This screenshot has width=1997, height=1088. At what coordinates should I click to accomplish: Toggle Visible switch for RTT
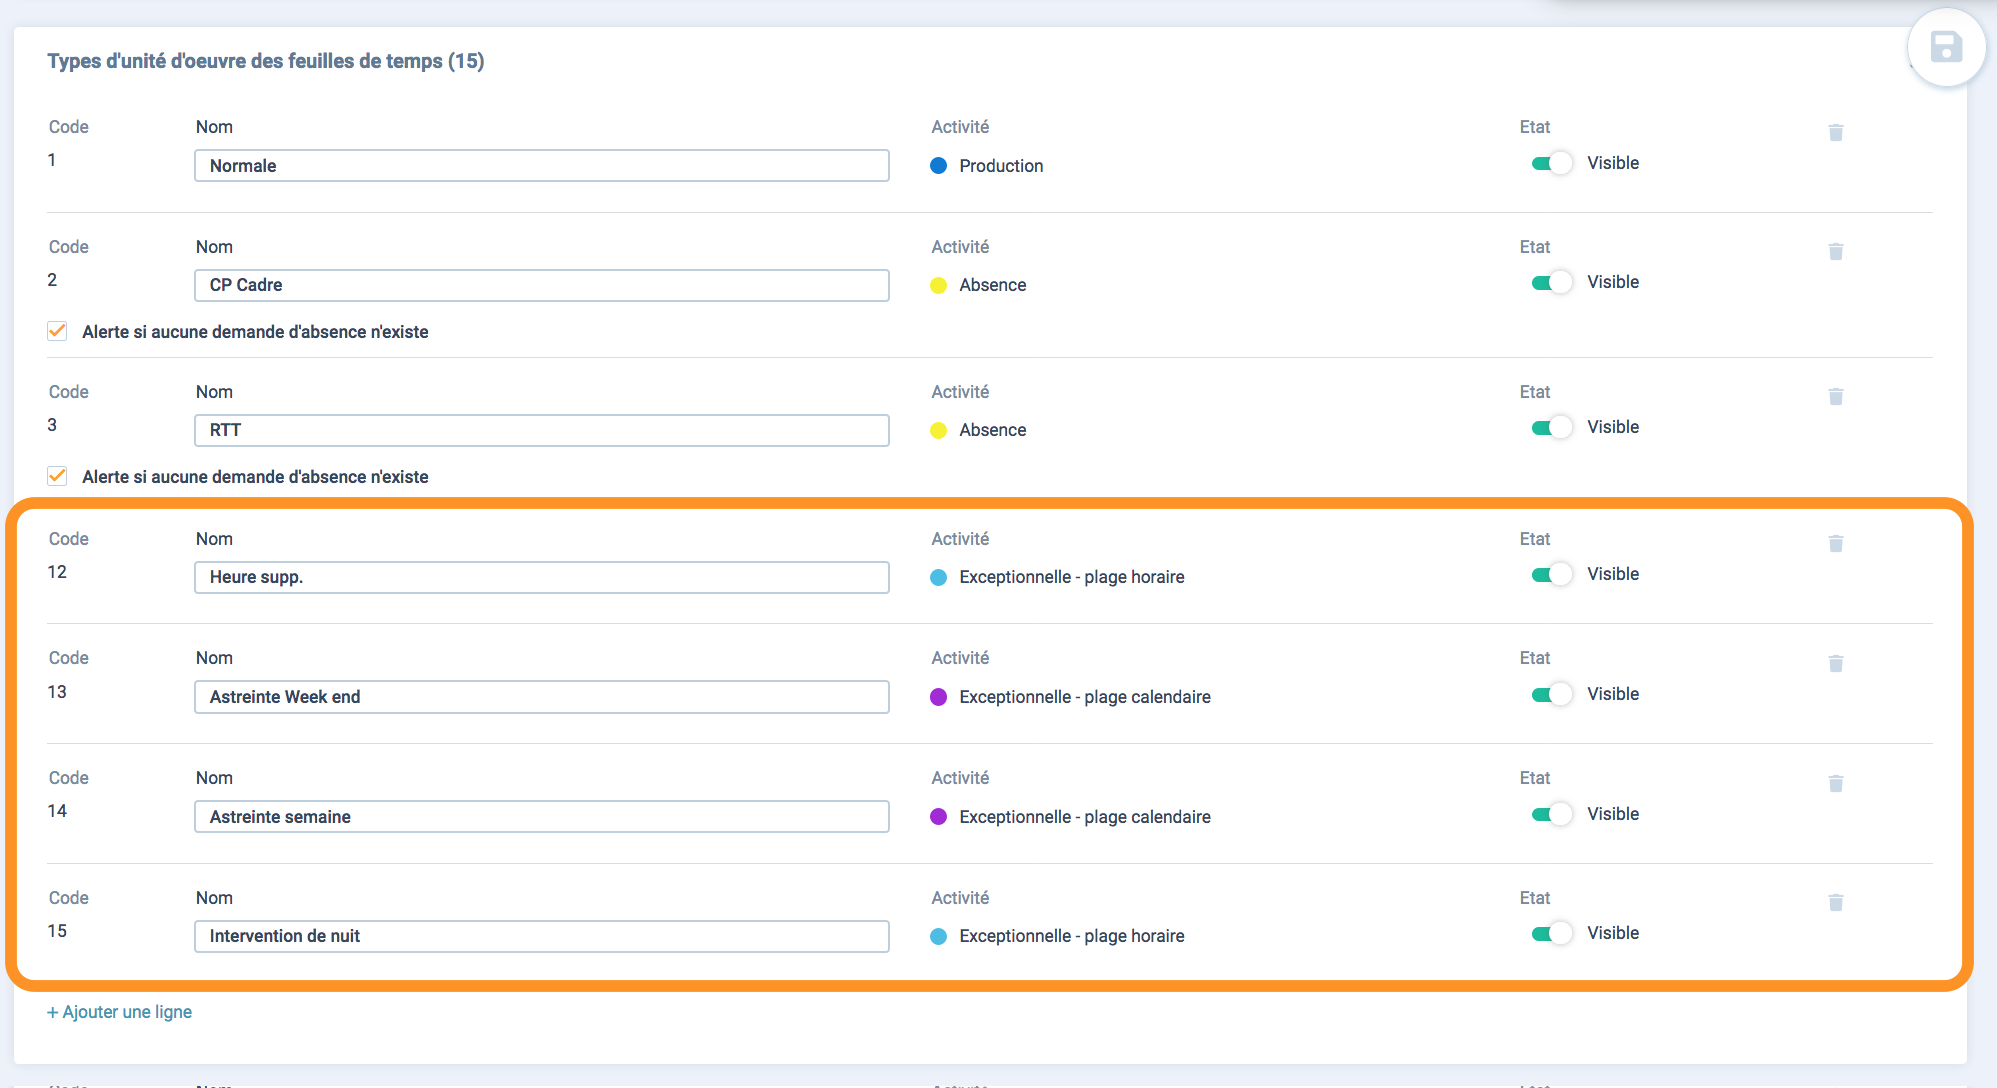click(1552, 427)
